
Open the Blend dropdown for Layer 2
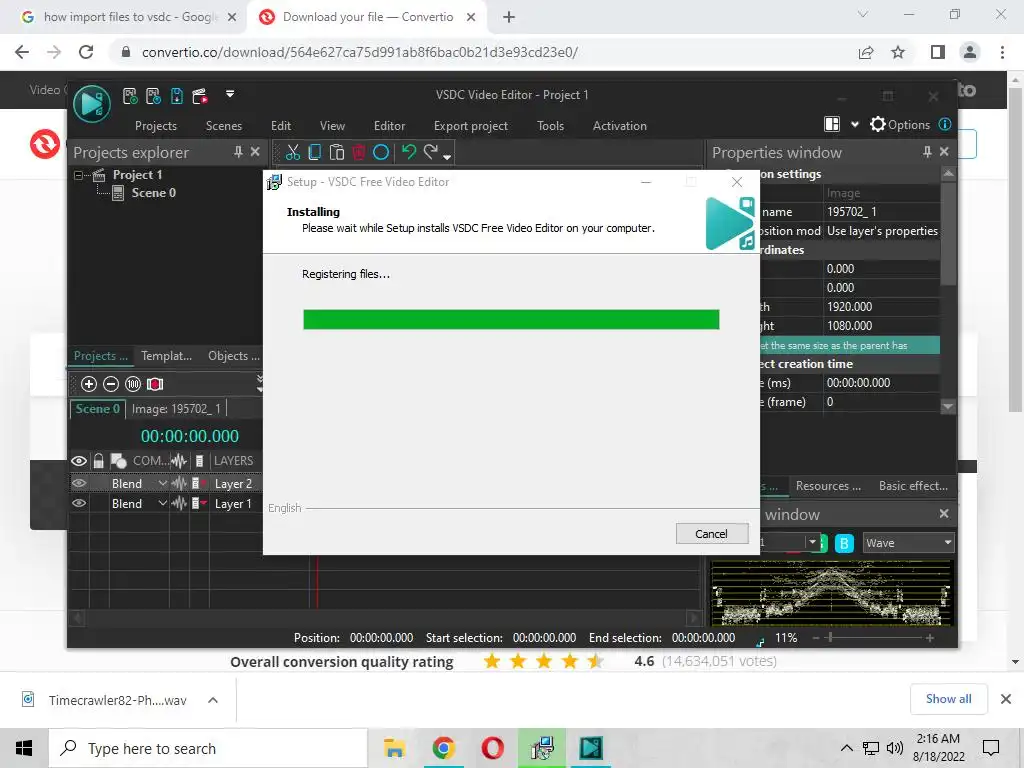pyautogui.click(x=163, y=484)
